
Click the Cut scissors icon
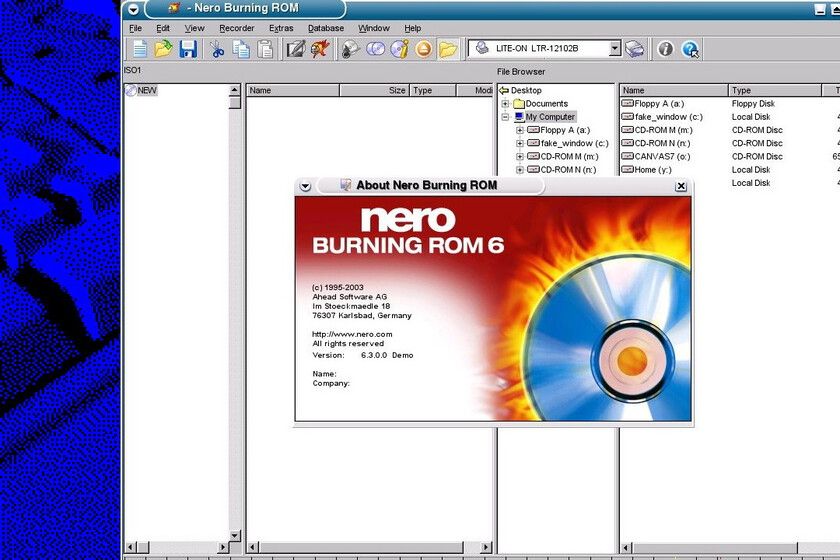coord(217,49)
